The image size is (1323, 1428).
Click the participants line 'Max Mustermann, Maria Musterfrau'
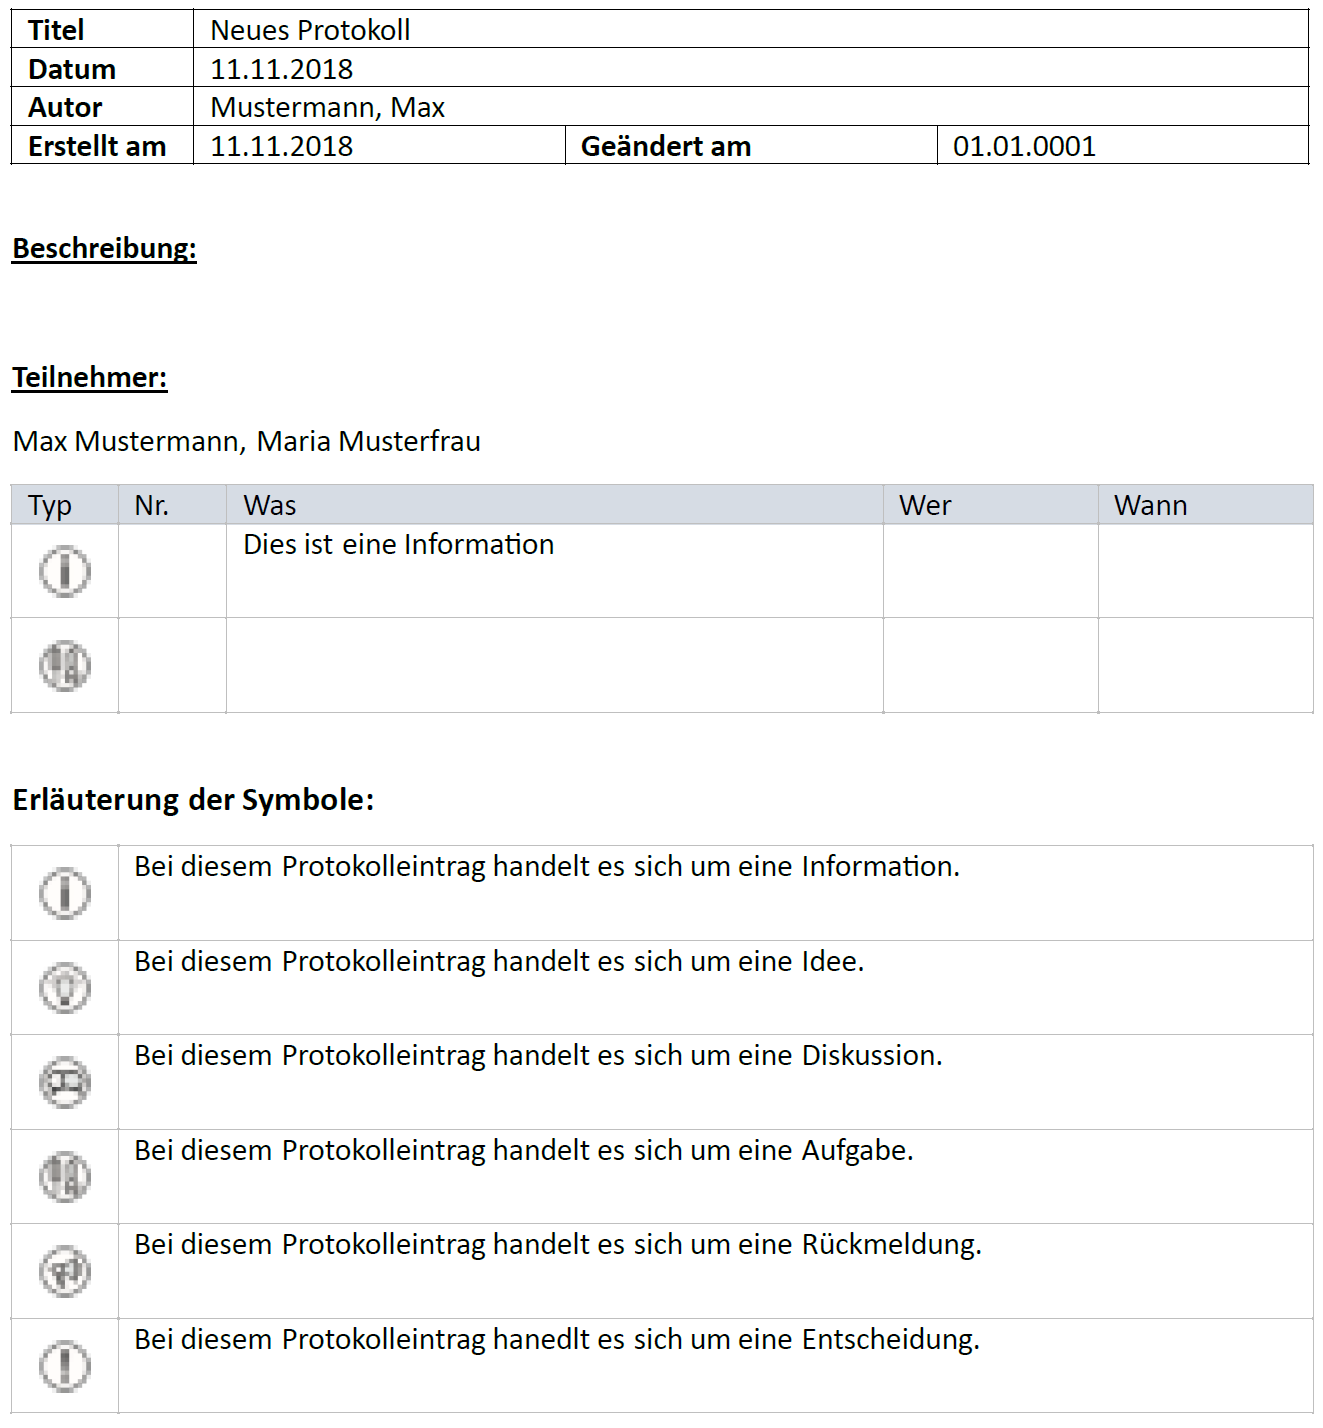(x=247, y=441)
